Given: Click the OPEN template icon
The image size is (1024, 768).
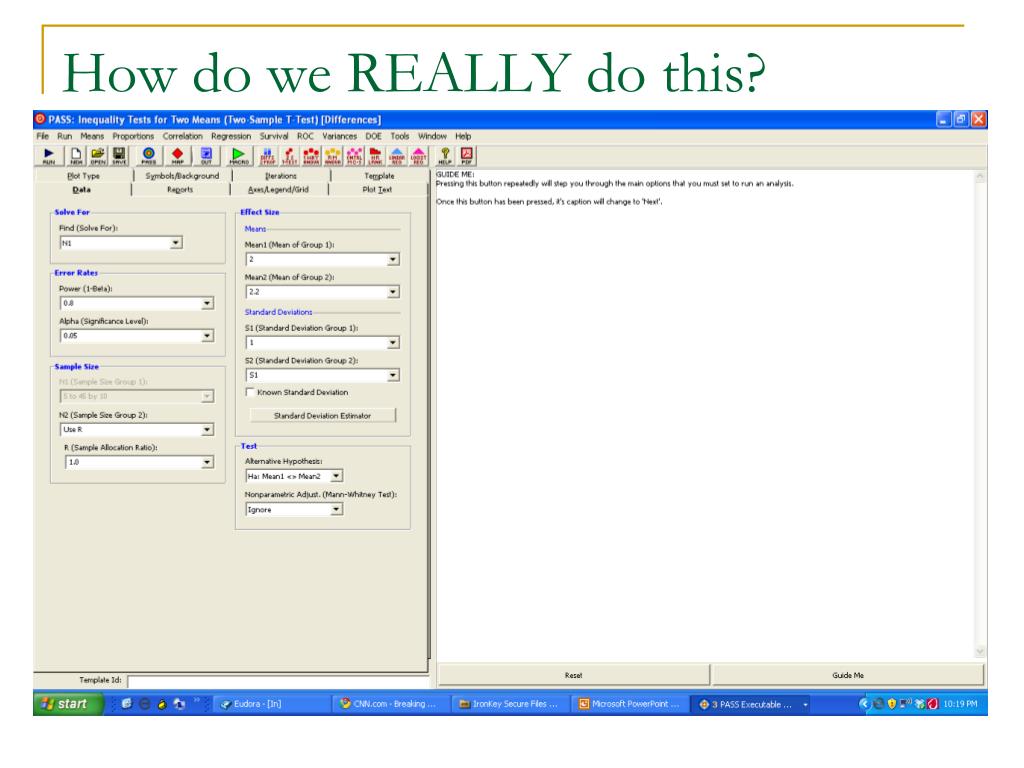Looking at the screenshot, I should [x=97, y=156].
